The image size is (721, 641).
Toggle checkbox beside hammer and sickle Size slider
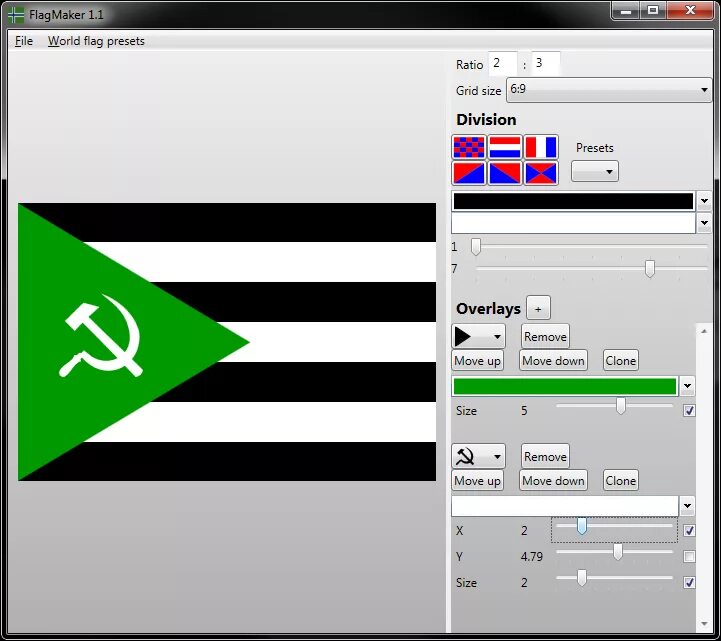tap(689, 583)
